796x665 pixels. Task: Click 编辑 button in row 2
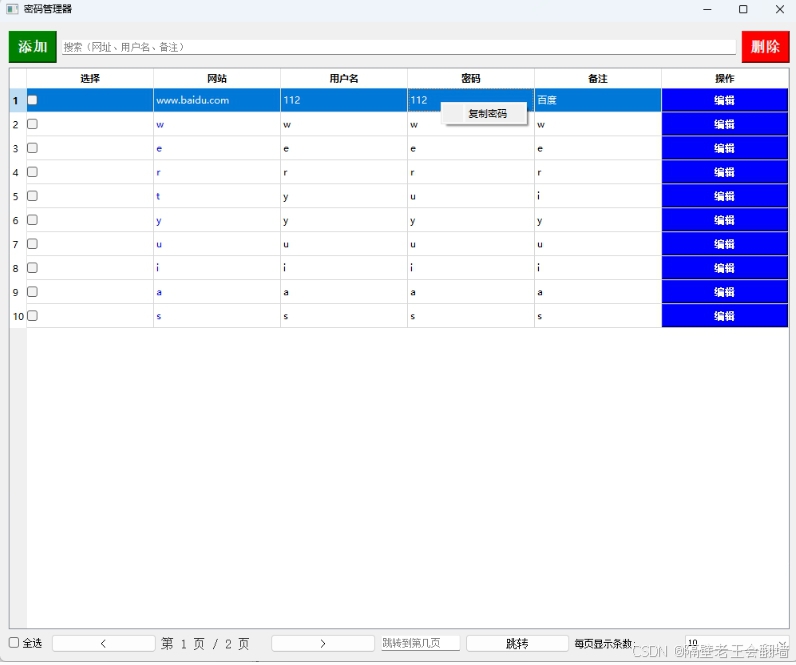point(724,124)
